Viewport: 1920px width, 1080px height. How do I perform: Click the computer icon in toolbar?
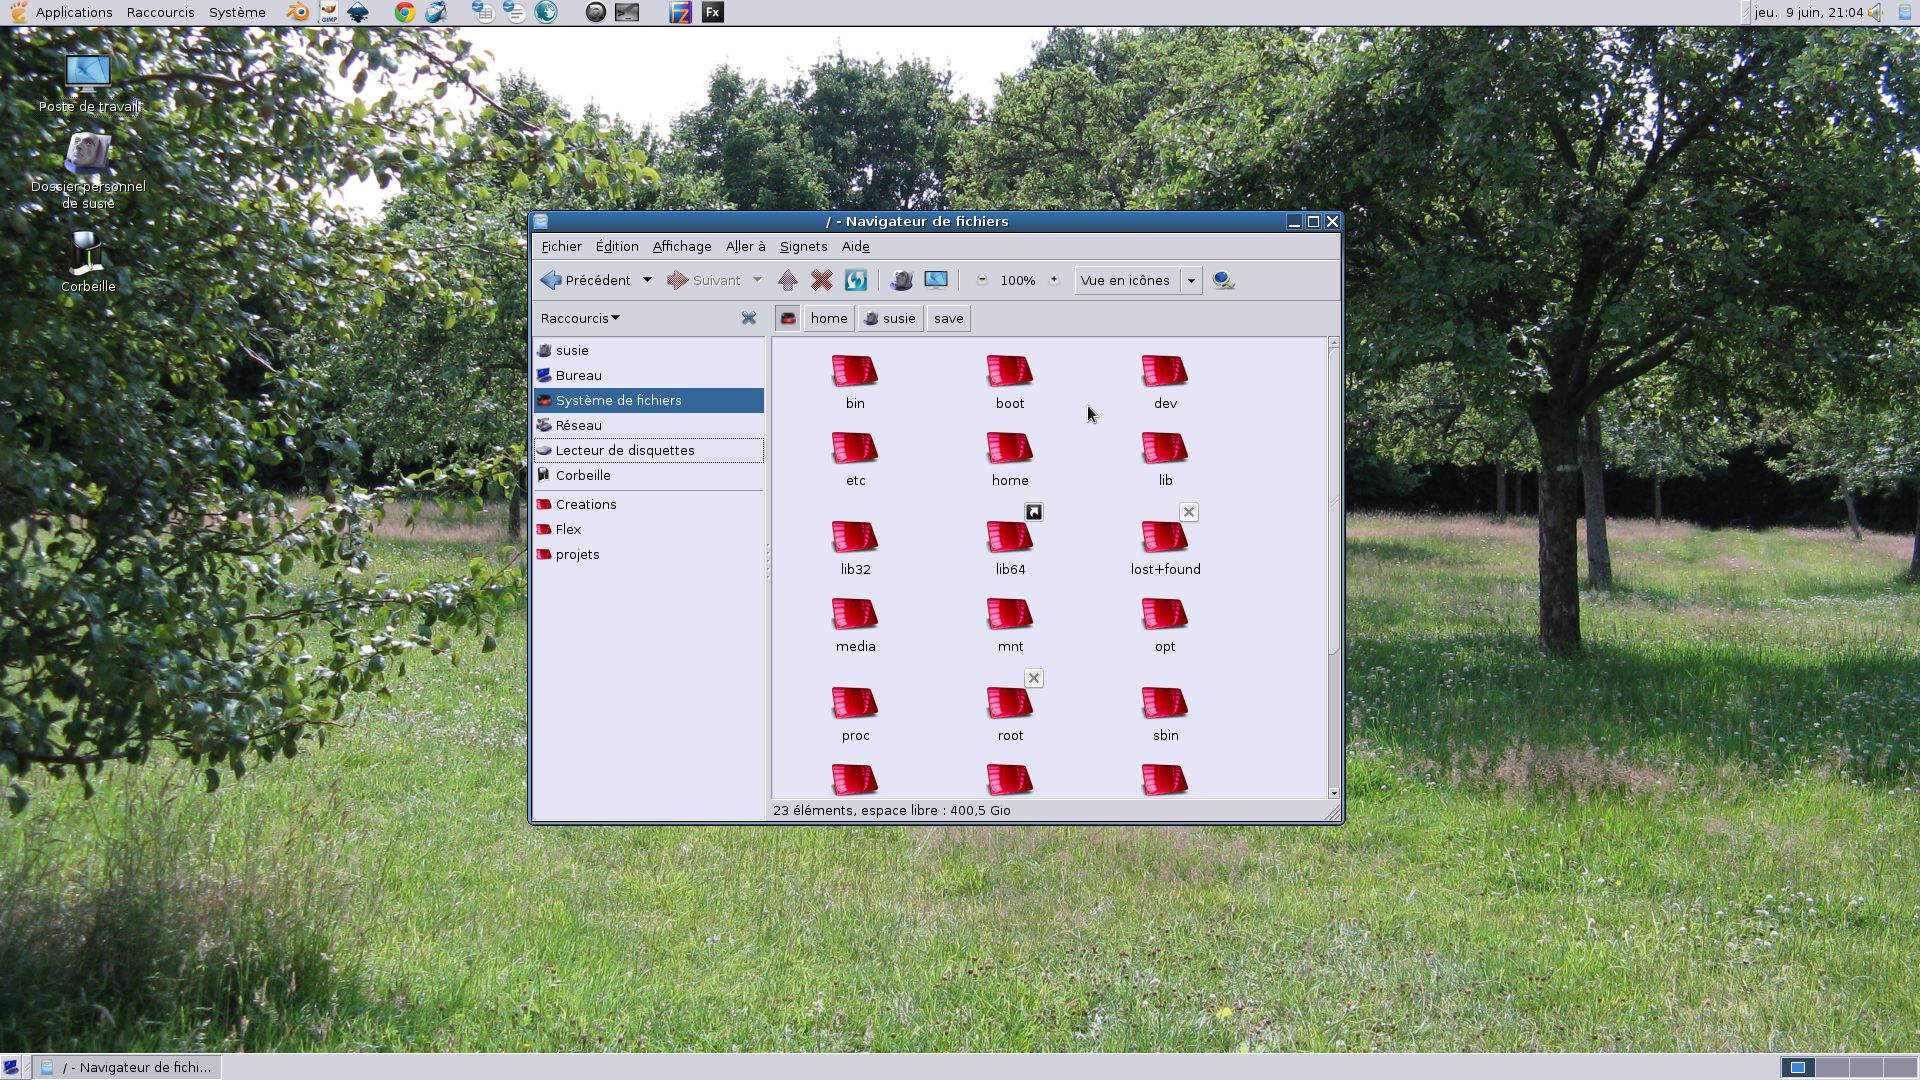coord(936,281)
